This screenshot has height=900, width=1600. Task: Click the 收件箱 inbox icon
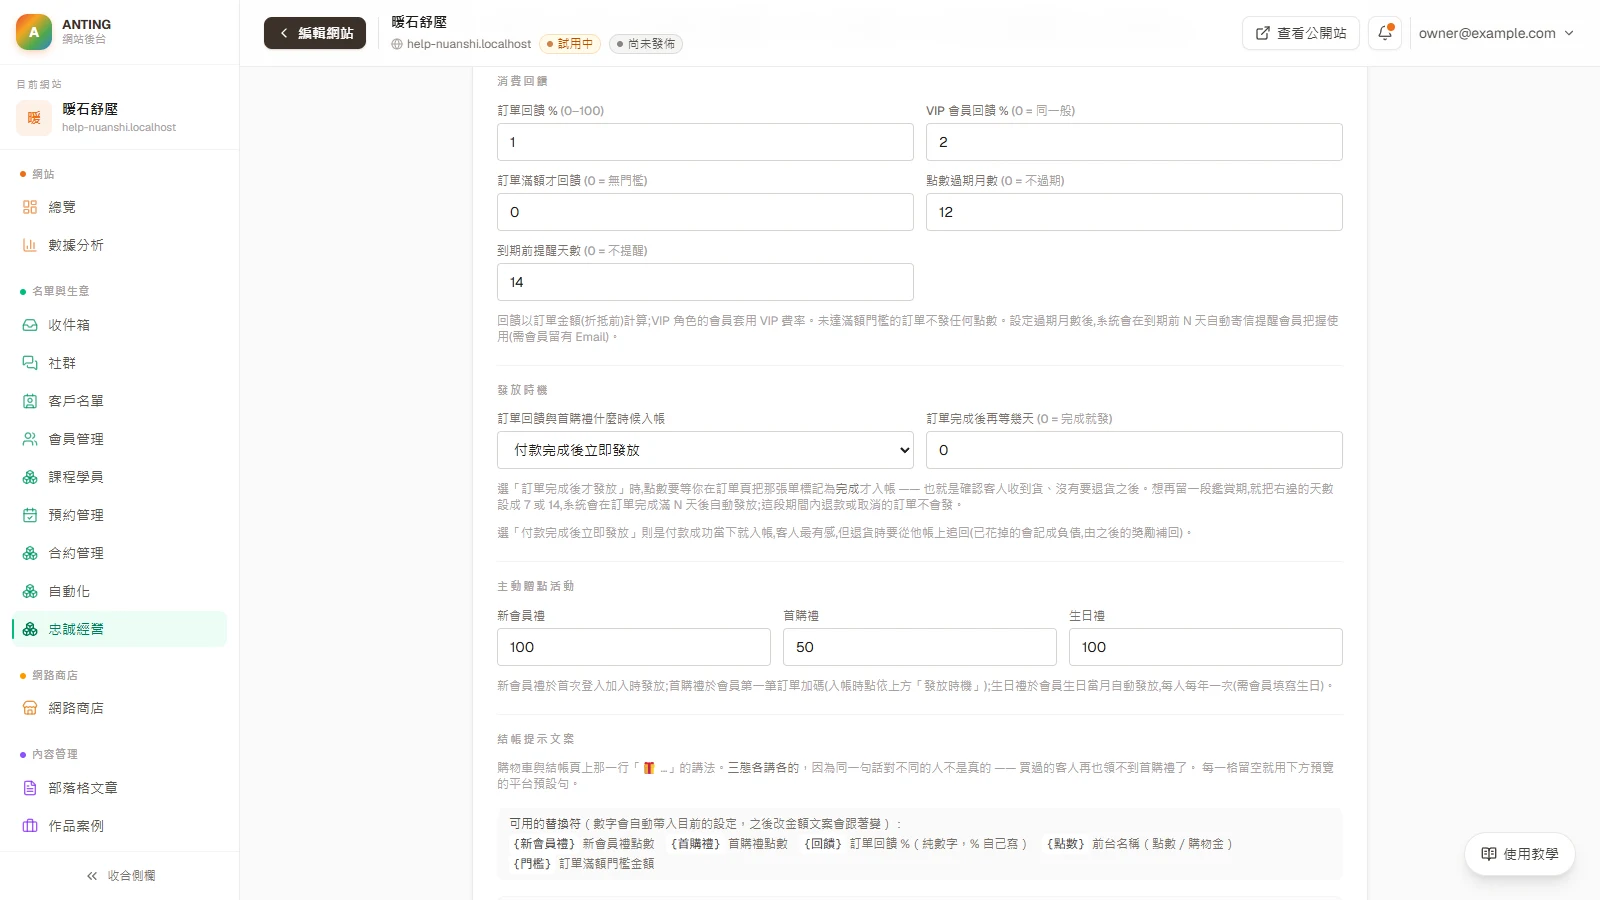pos(30,325)
